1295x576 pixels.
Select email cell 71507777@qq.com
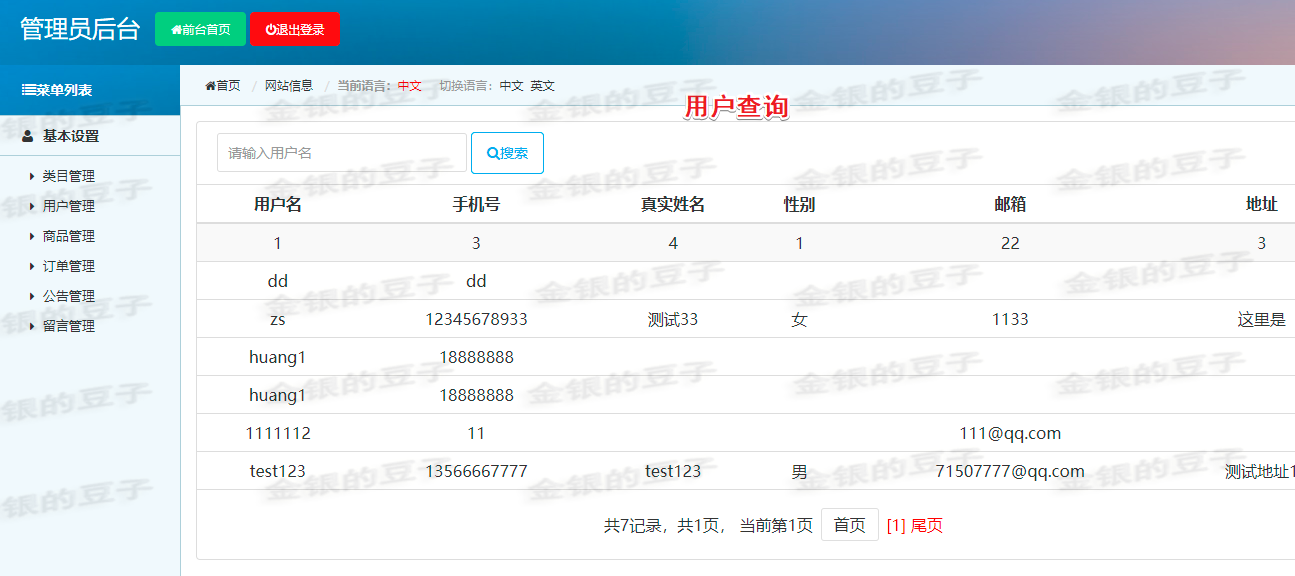1010,471
